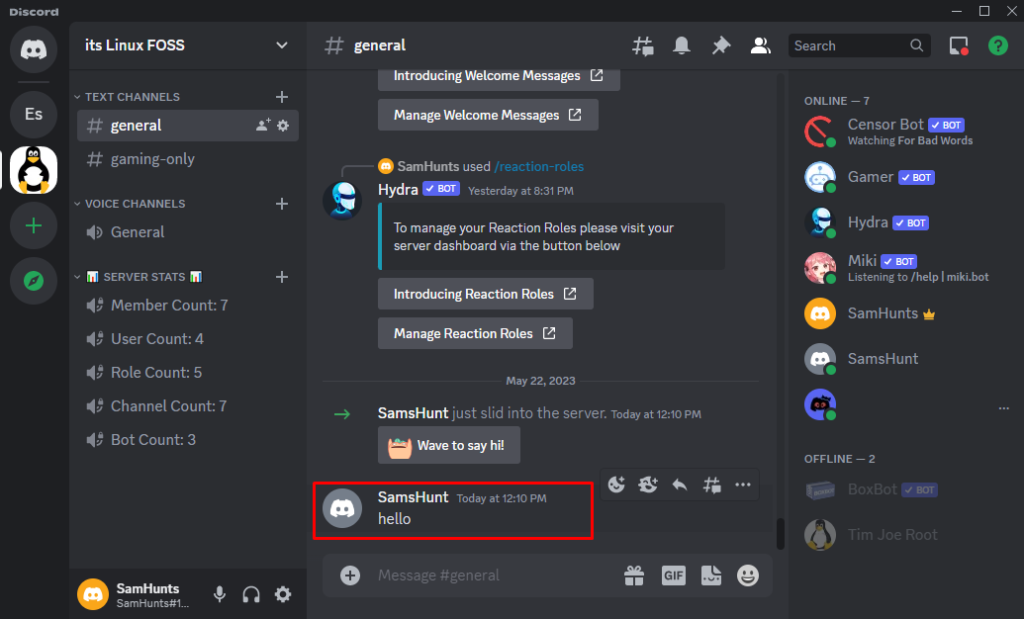Switch to the gaming-only channel

coord(152,159)
